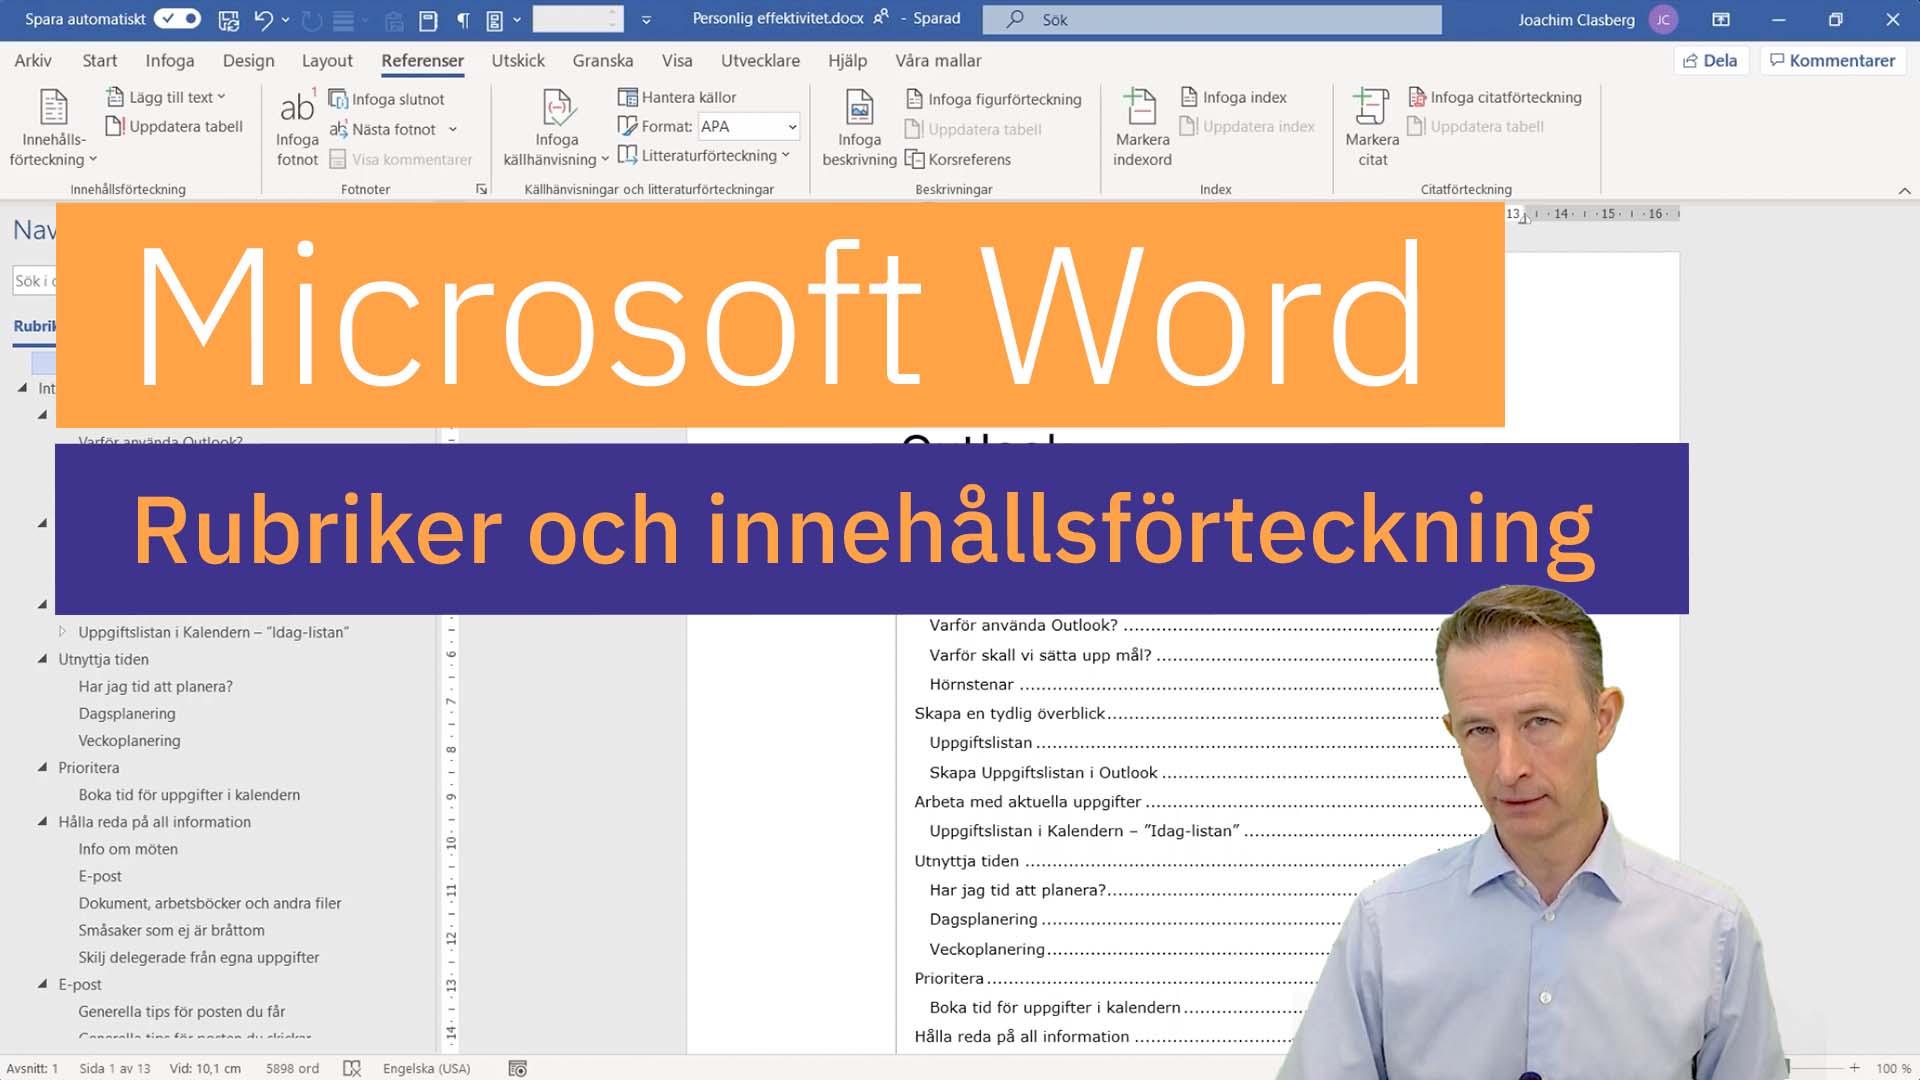The image size is (1920, 1080).
Task: Open the Format APA dropdown
Action: click(x=791, y=127)
